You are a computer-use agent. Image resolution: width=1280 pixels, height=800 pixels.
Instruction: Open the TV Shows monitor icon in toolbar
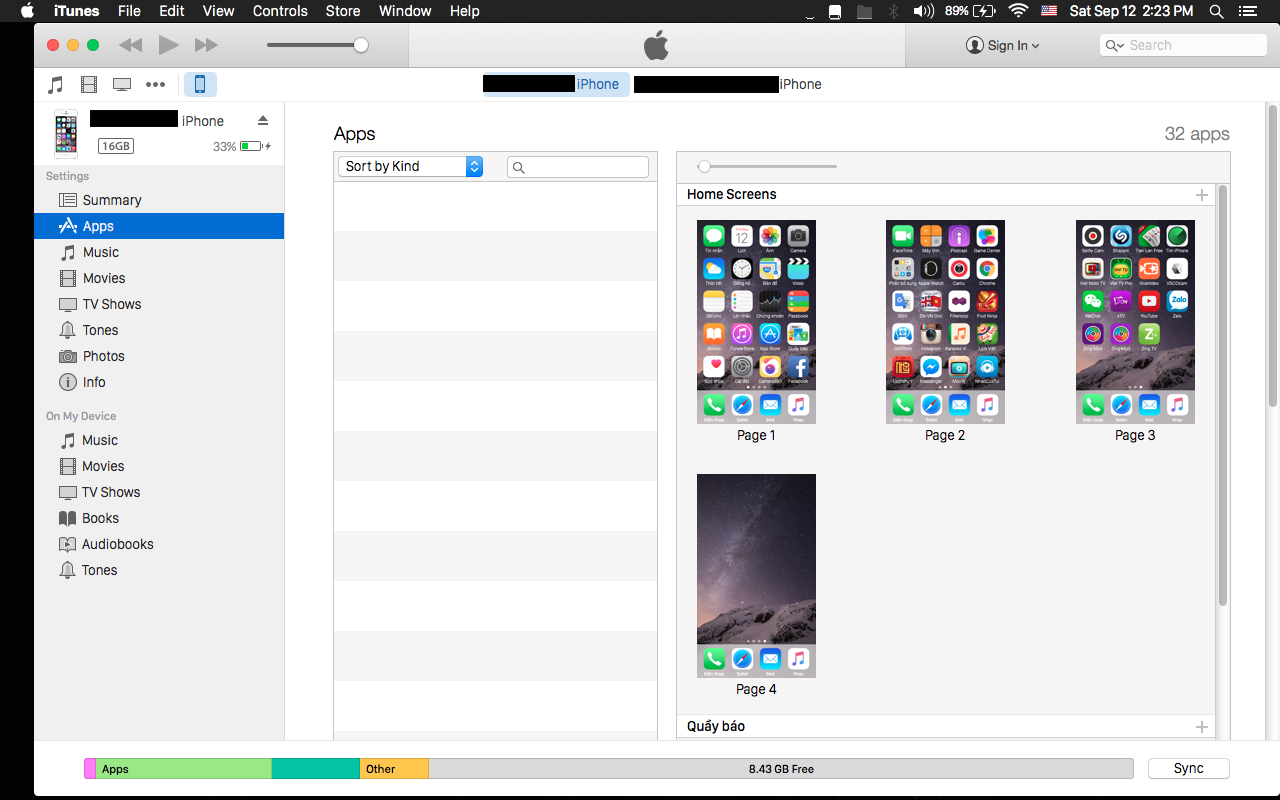coord(122,84)
